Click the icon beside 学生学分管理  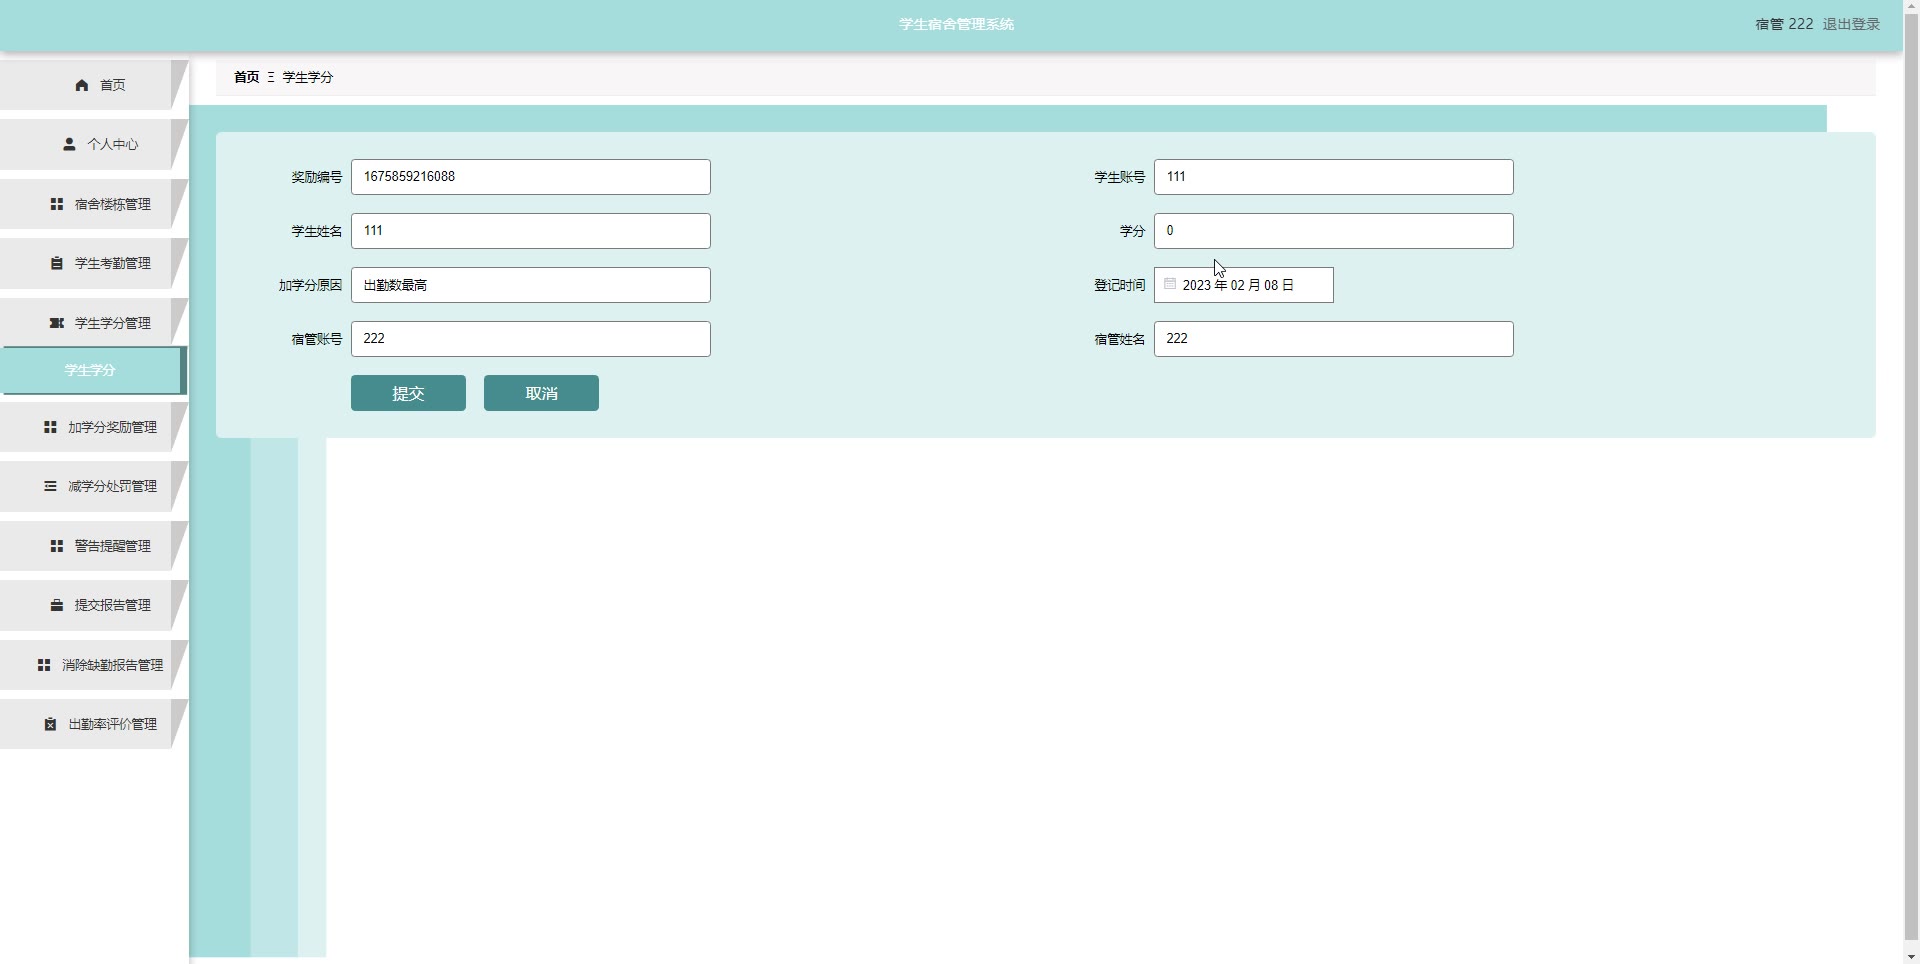[57, 323]
